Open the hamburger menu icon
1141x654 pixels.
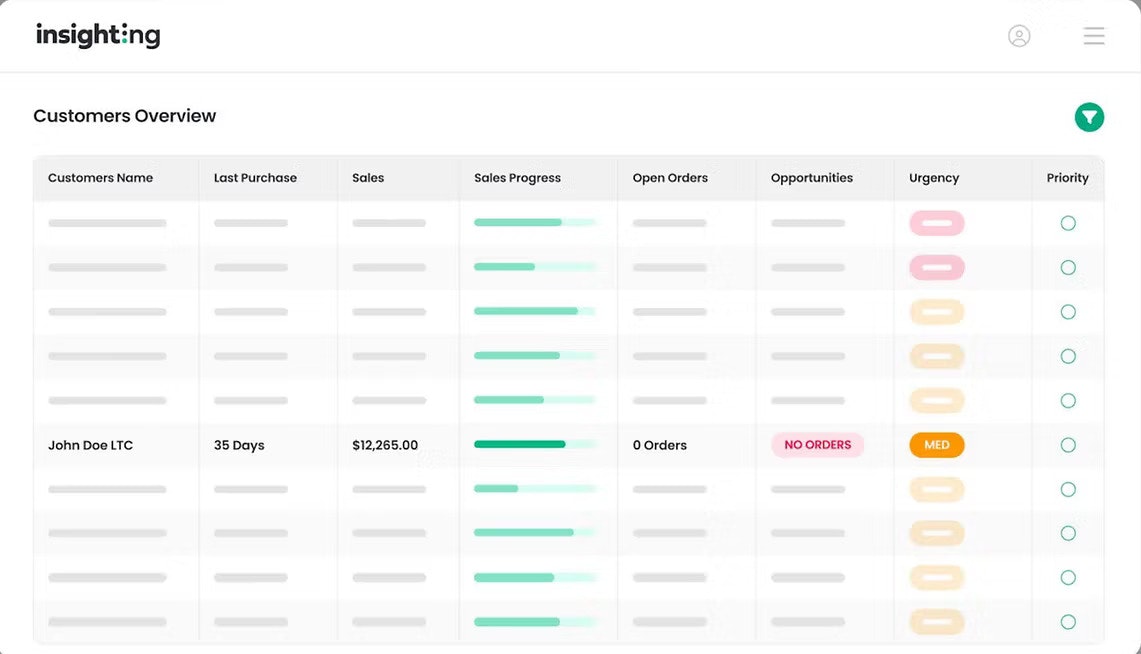point(1094,36)
